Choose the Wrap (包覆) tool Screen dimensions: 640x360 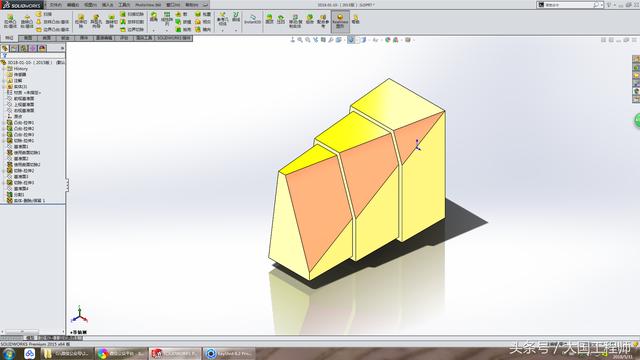click(203, 14)
